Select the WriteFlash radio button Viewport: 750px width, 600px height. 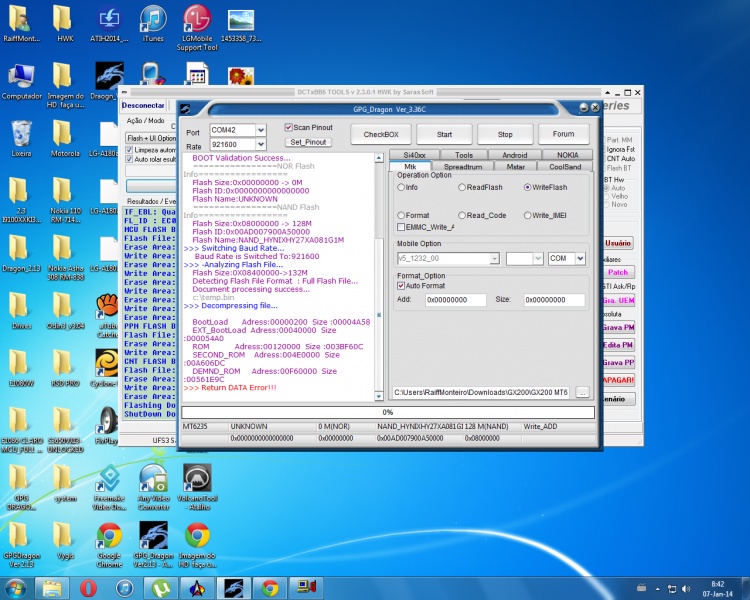pos(527,187)
